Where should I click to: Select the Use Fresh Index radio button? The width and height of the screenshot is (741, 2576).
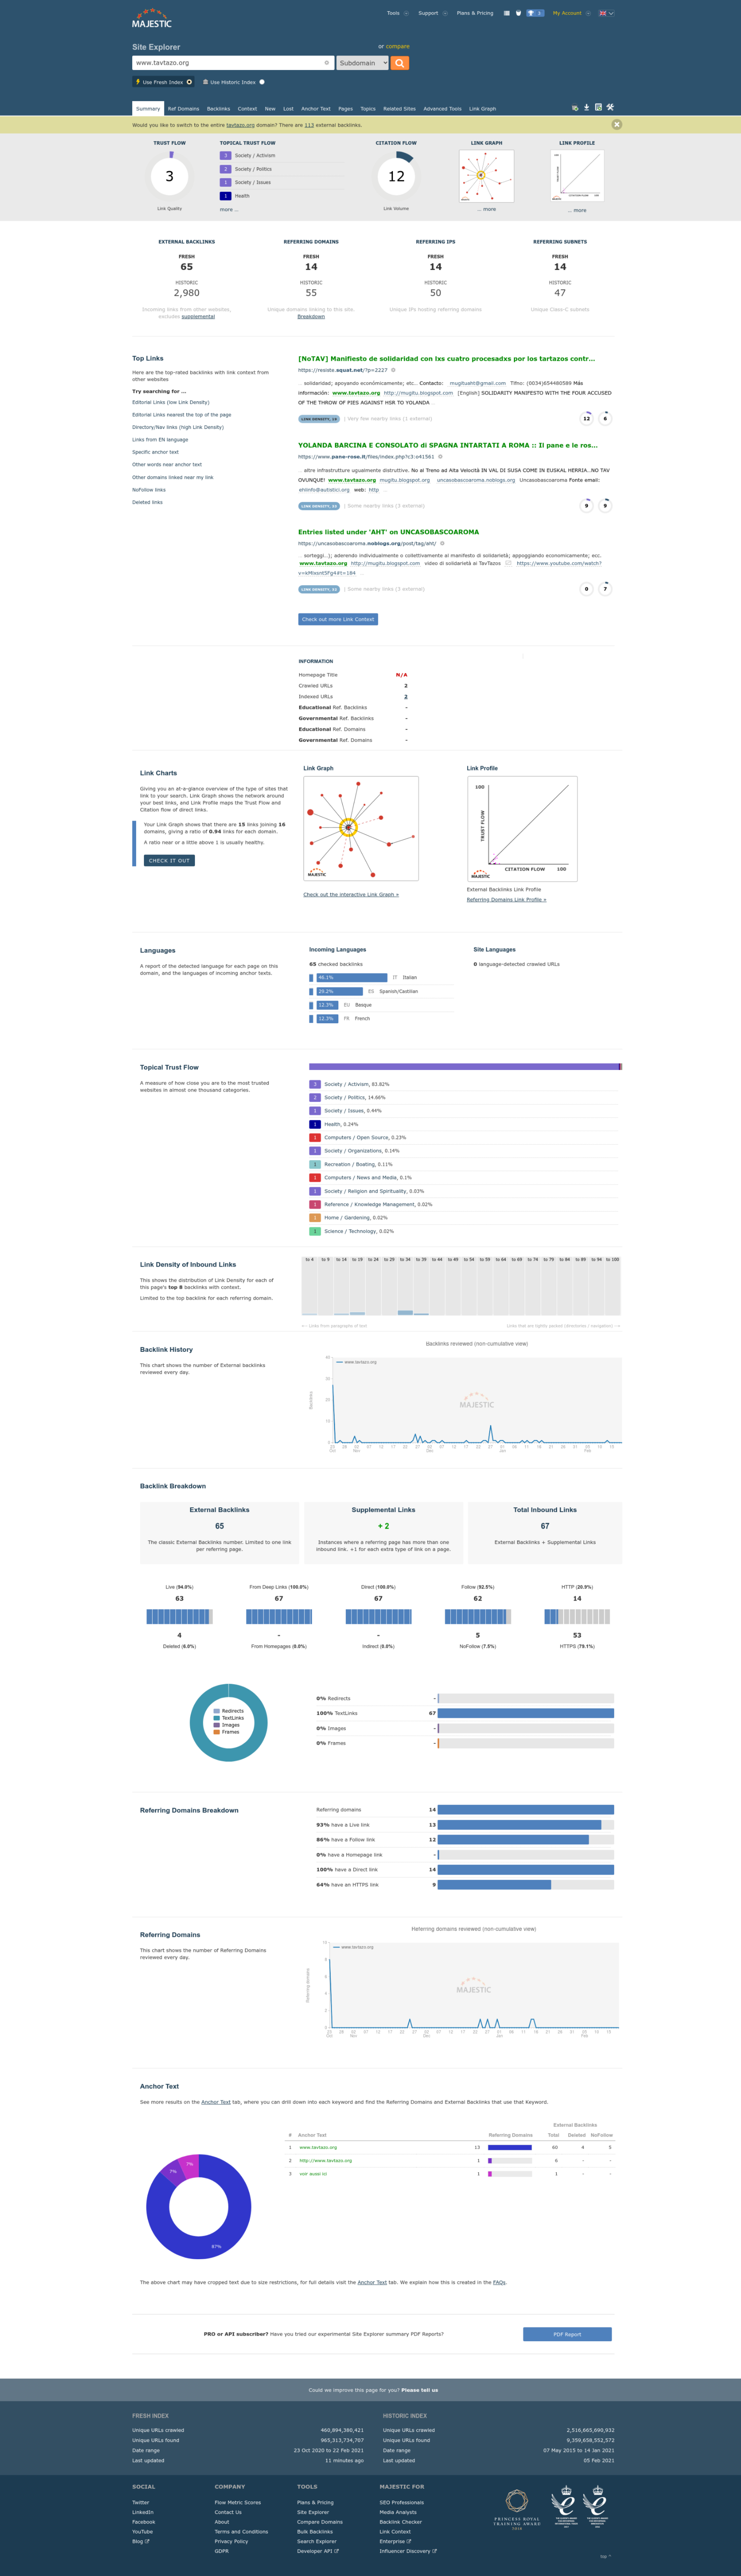[x=189, y=82]
